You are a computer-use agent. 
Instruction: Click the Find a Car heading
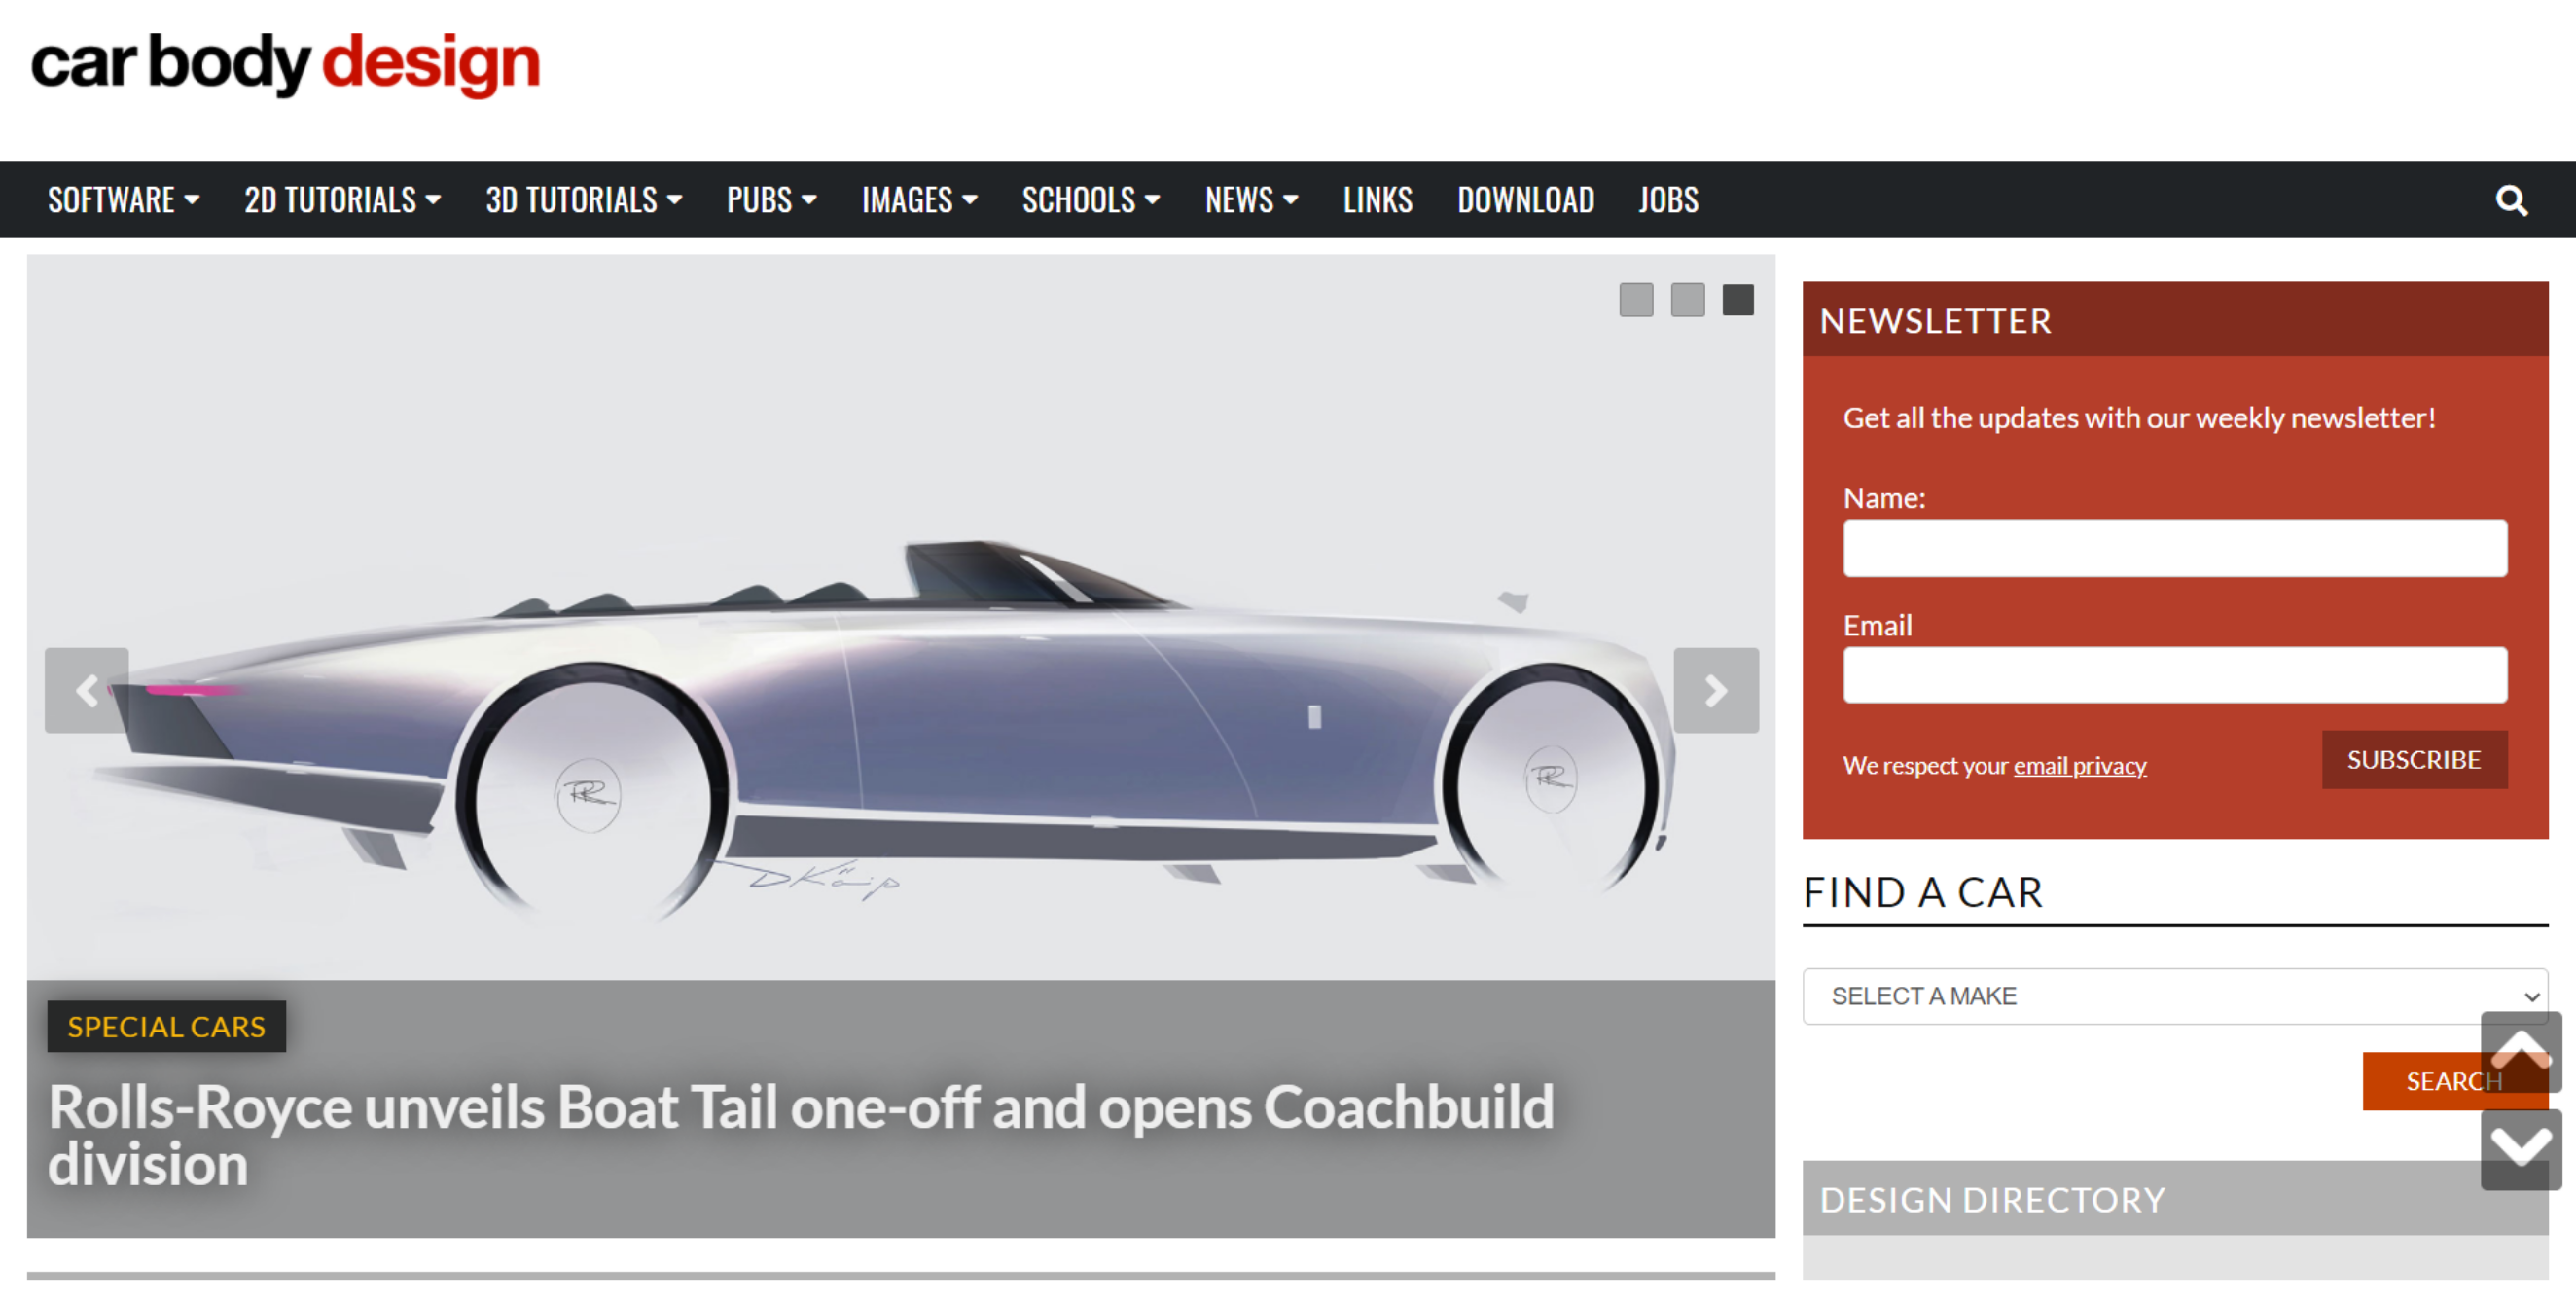pos(1923,892)
